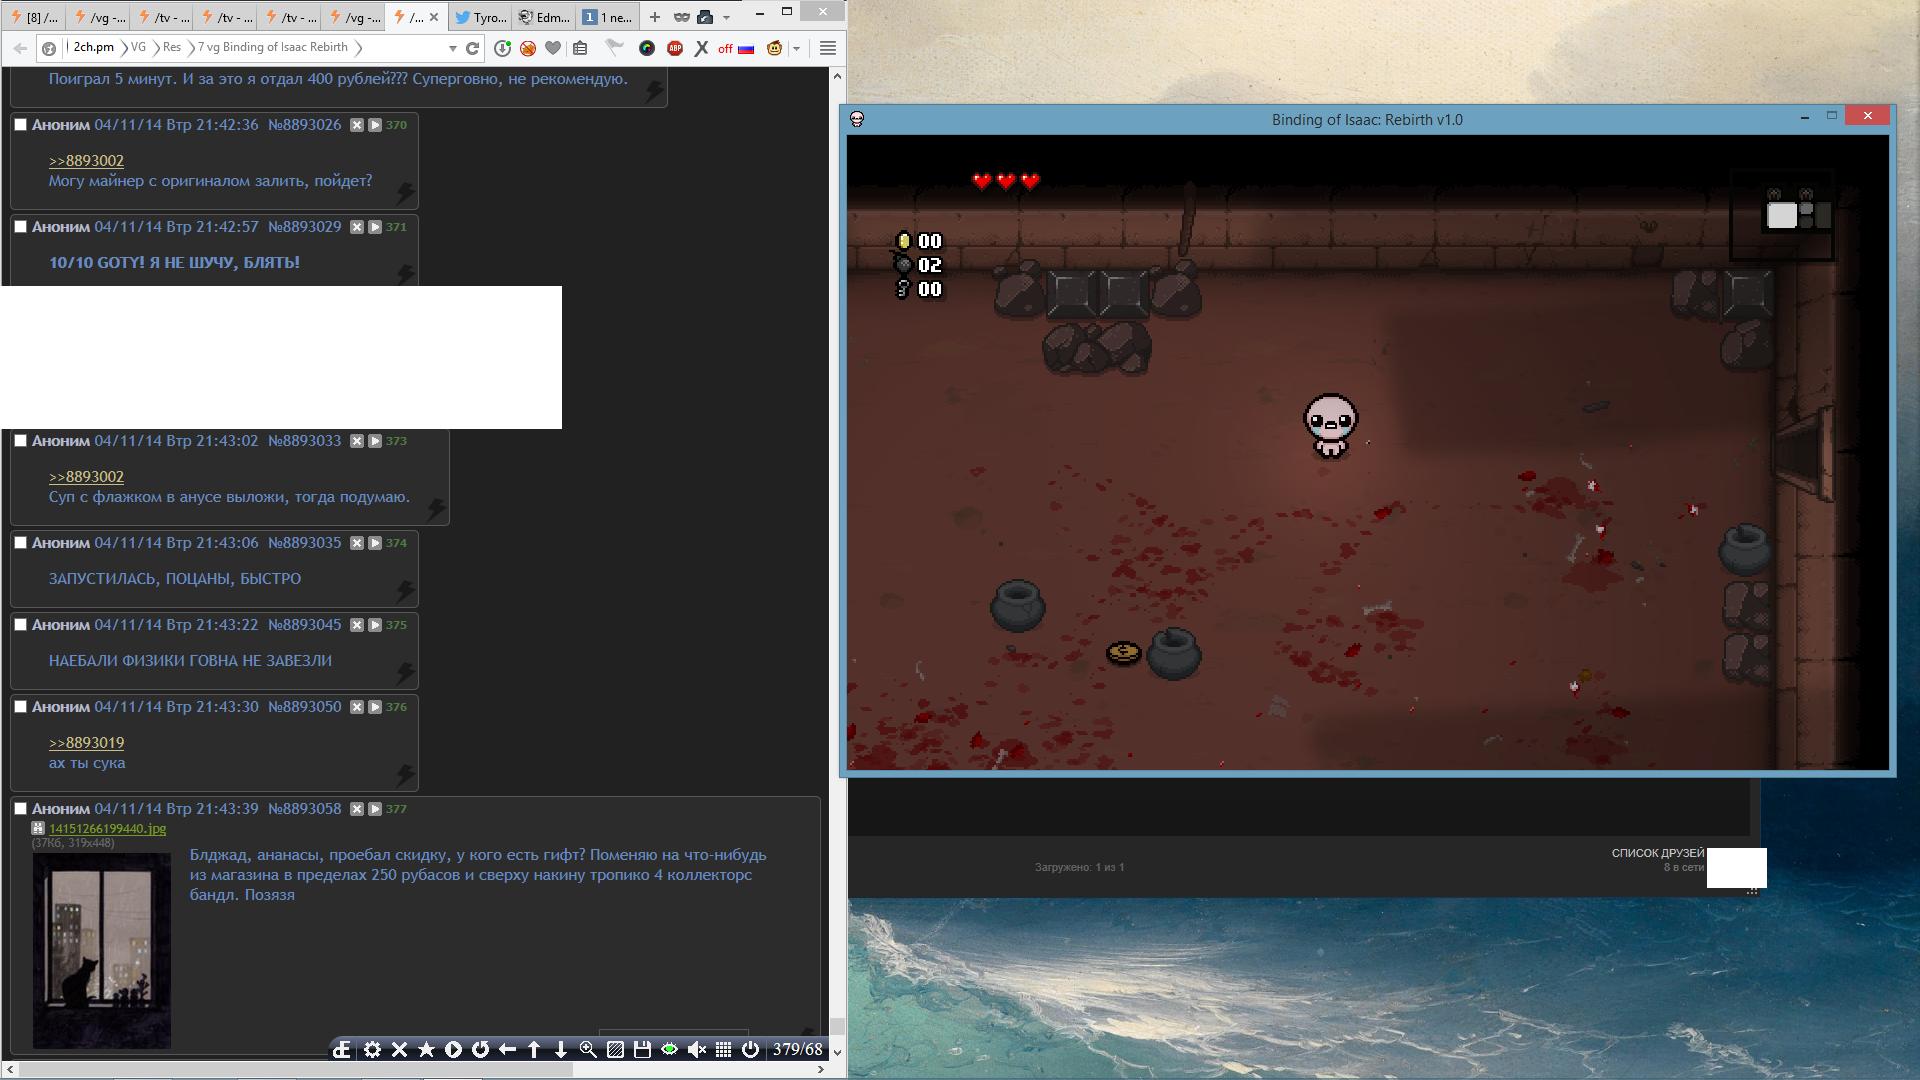Click the browser reload button
The height and width of the screenshot is (1080, 1920).
[x=472, y=48]
